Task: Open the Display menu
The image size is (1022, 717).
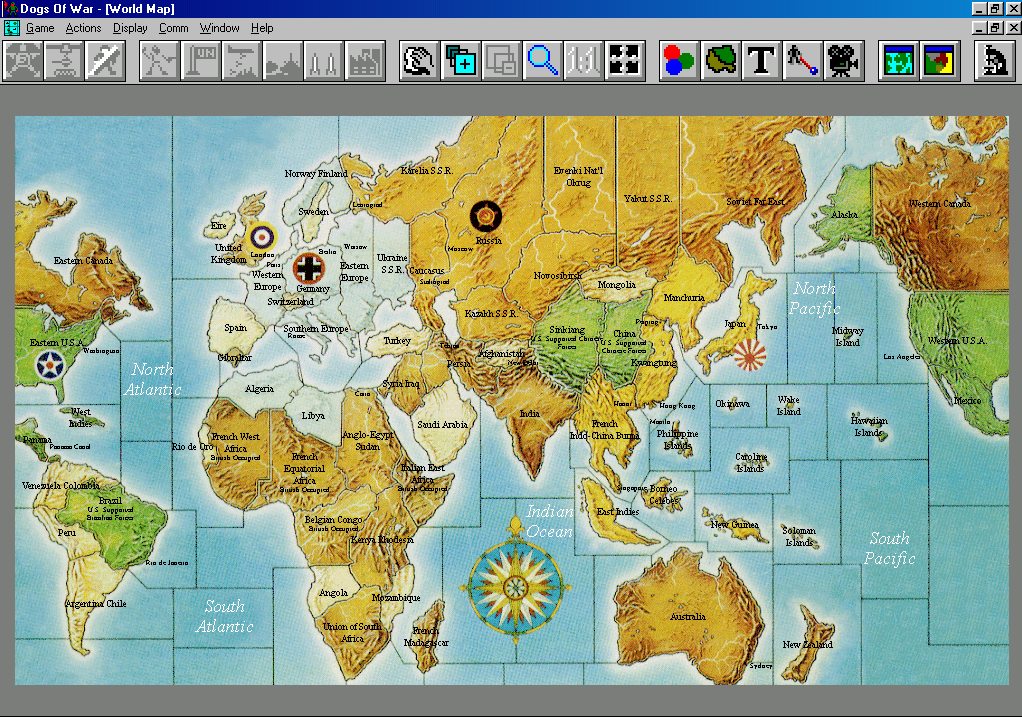Action: pyautogui.click(x=130, y=28)
